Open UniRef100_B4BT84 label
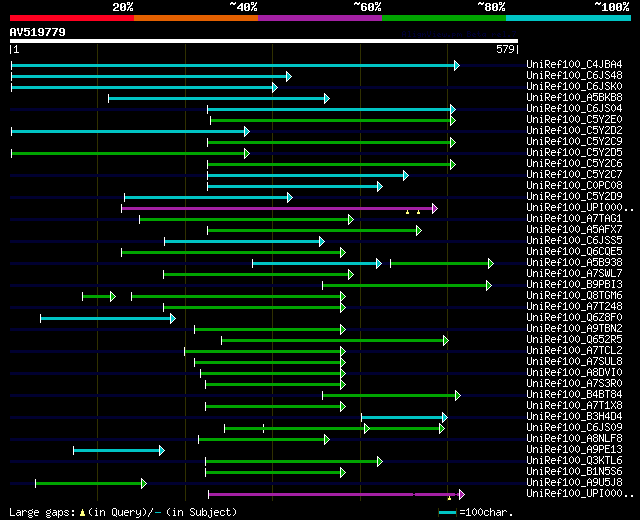640x520 pixels. point(574,395)
